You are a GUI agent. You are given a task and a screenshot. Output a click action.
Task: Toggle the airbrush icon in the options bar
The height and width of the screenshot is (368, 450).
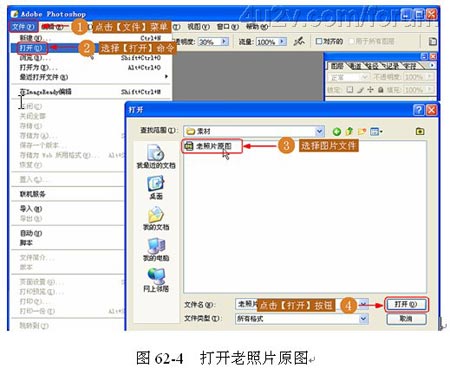pos(299,41)
